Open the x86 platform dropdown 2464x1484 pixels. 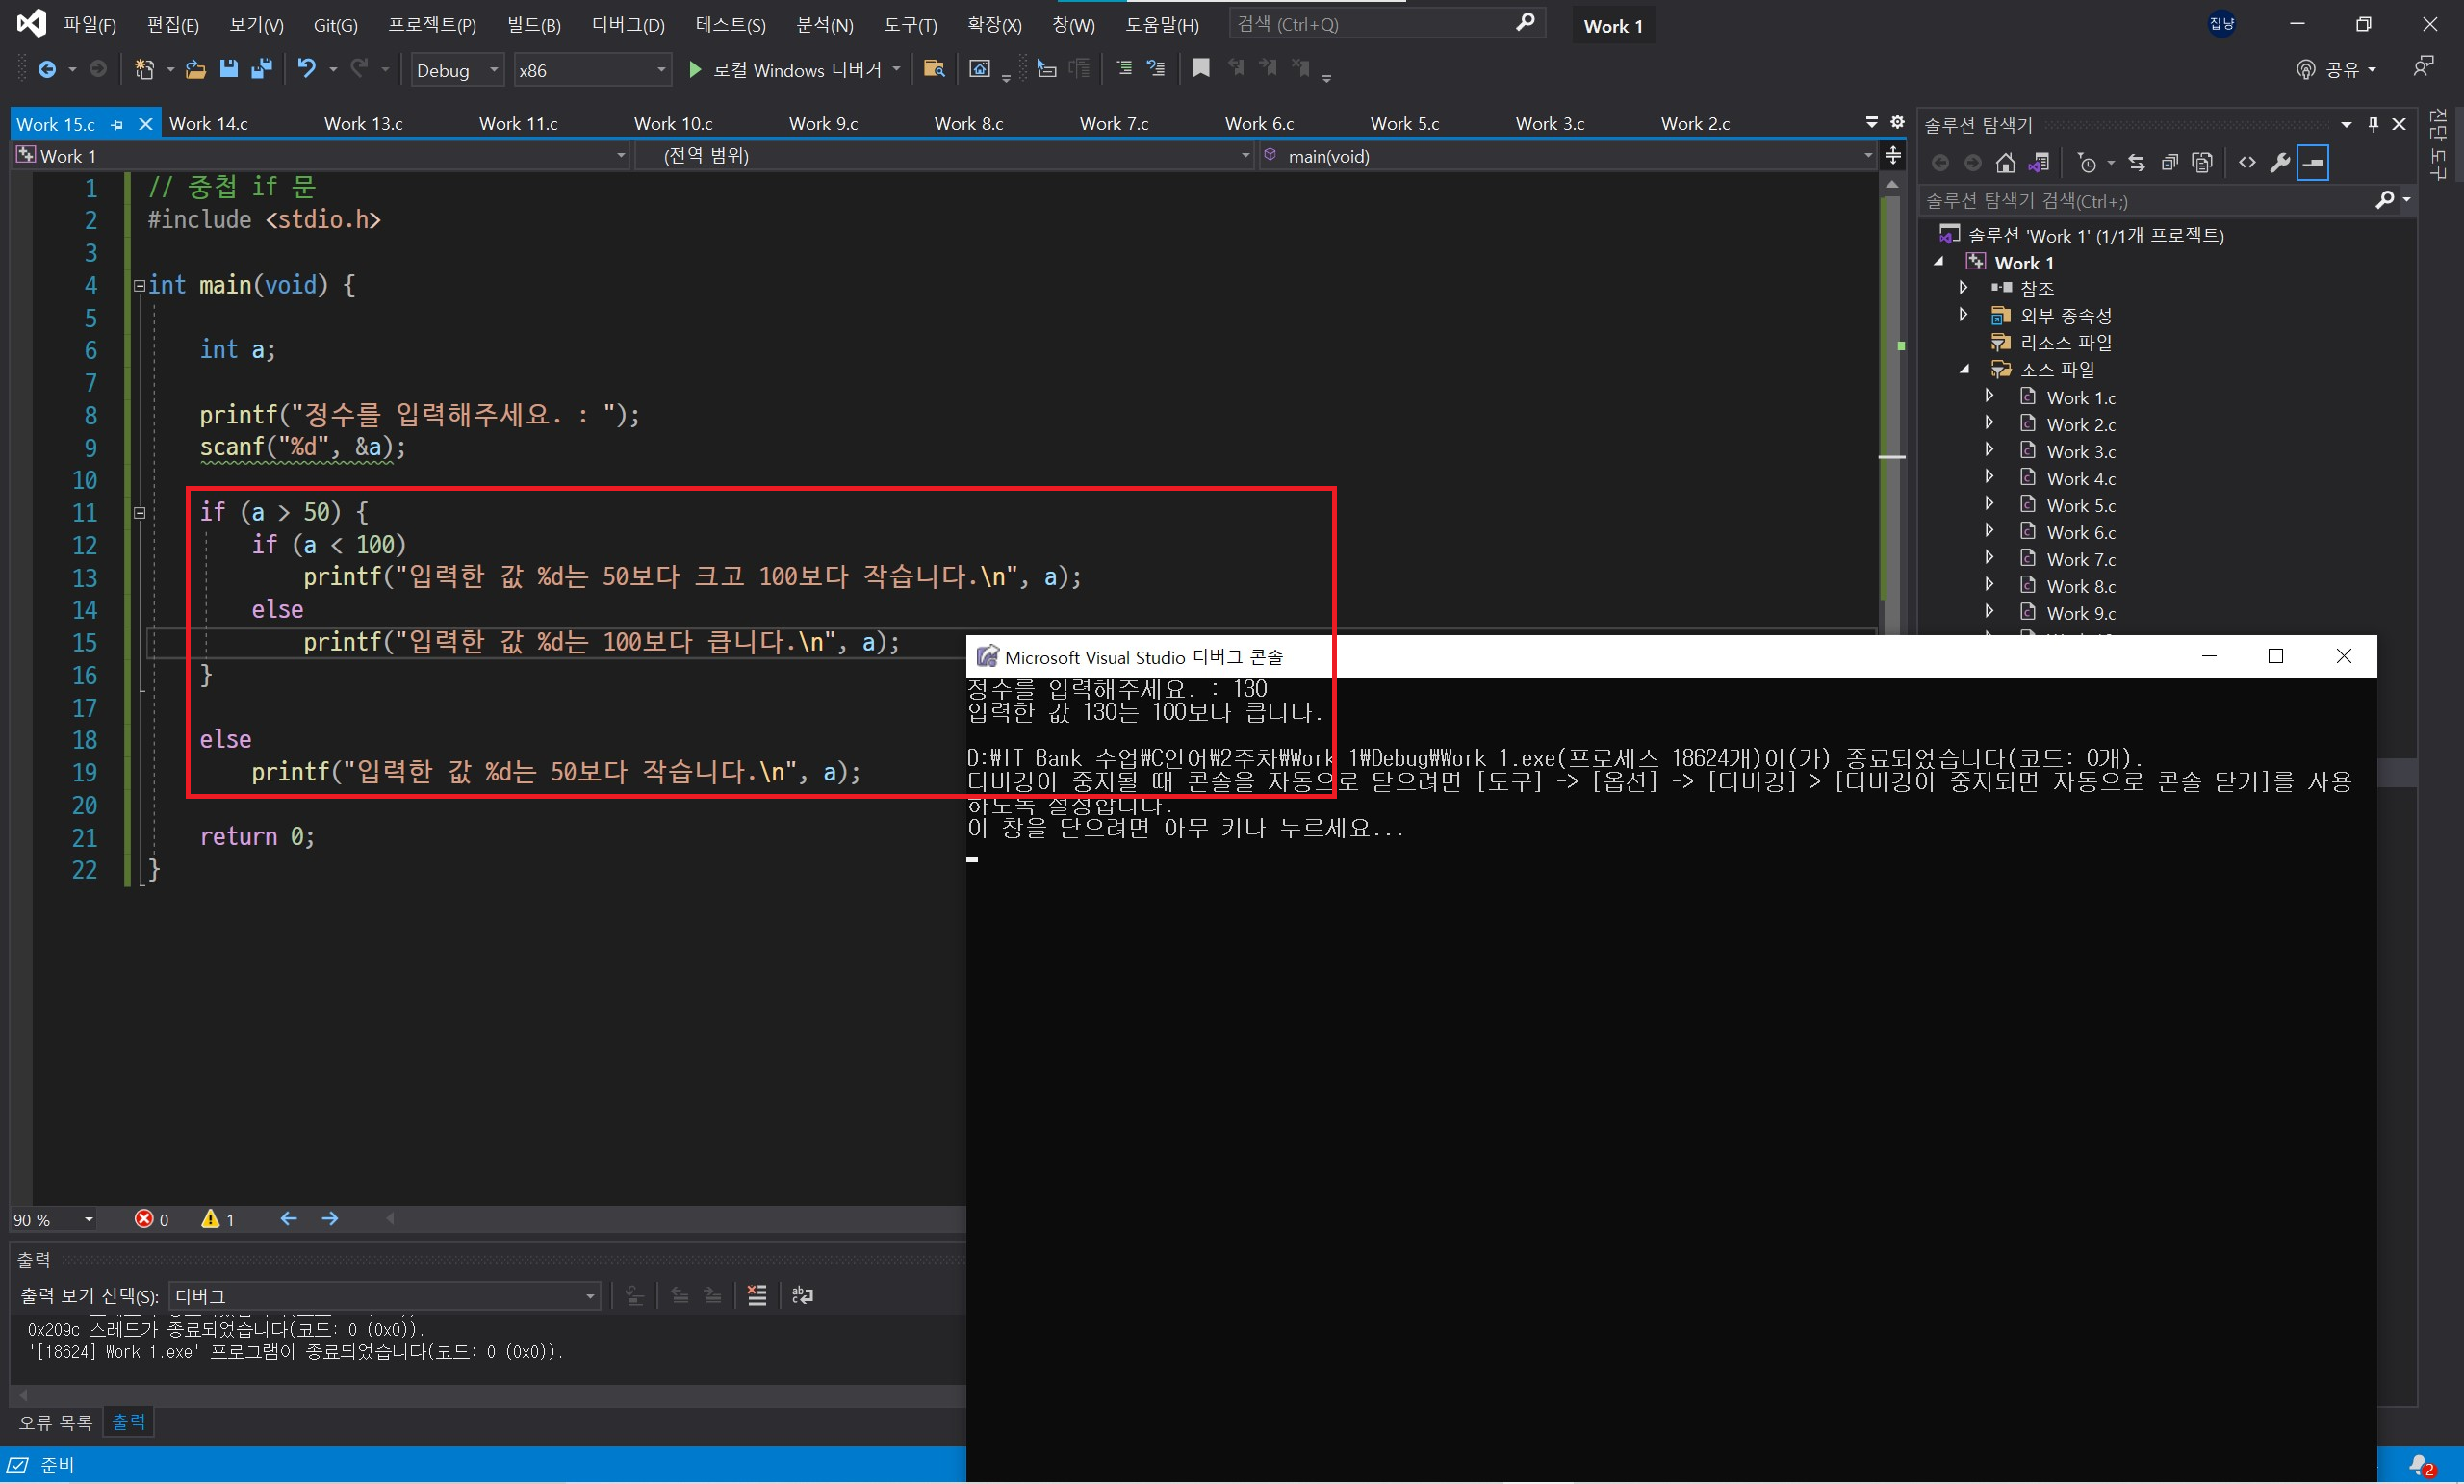coord(591,70)
